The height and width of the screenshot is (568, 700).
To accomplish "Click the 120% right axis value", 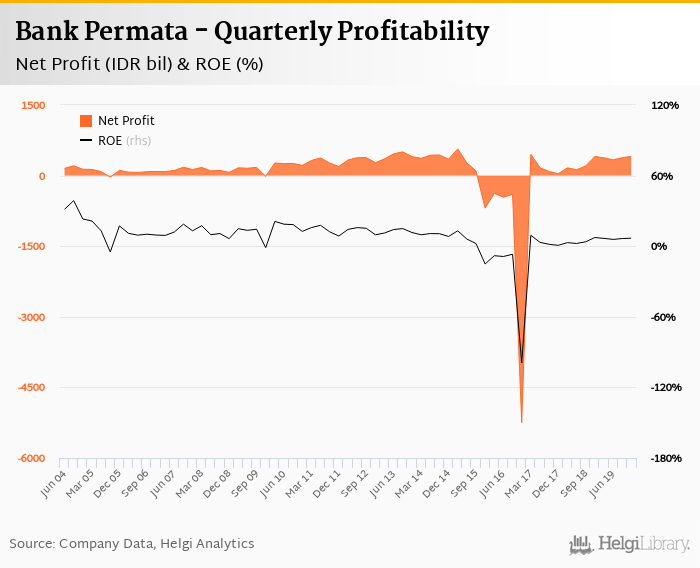I will point(666,105).
